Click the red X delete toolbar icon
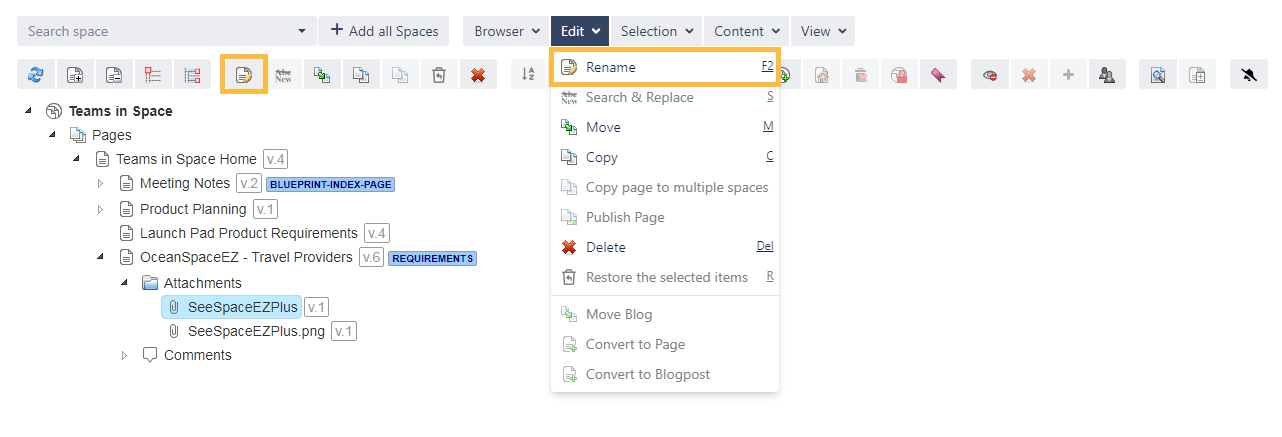The image size is (1282, 437). coord(477,75)
